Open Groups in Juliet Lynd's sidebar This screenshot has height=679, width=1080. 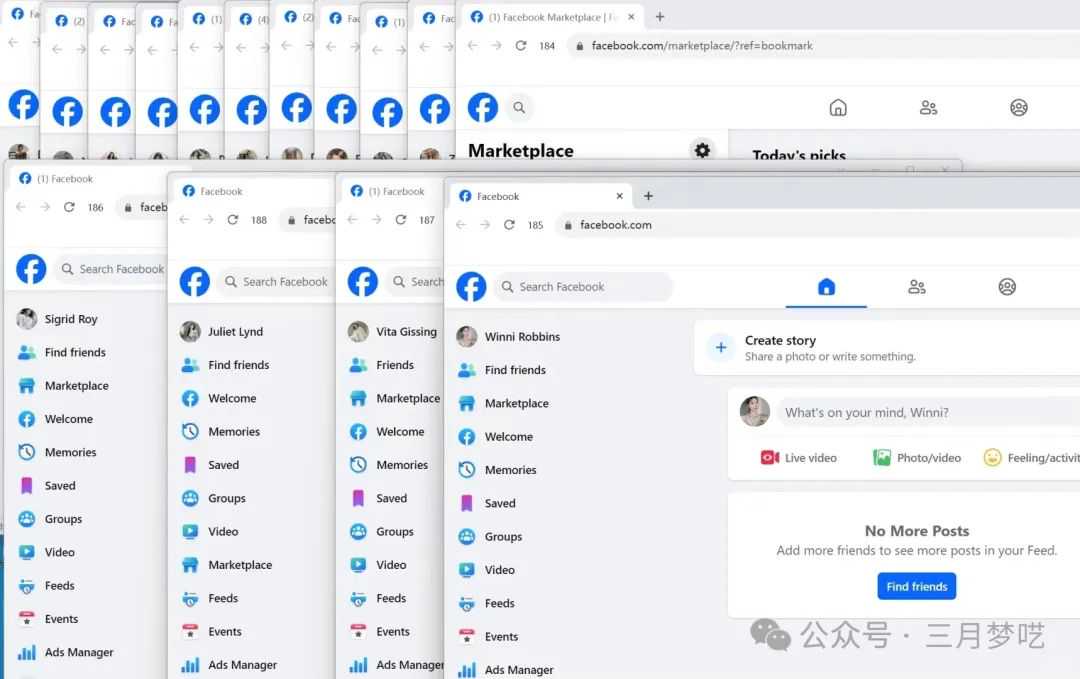click(213, 498)
